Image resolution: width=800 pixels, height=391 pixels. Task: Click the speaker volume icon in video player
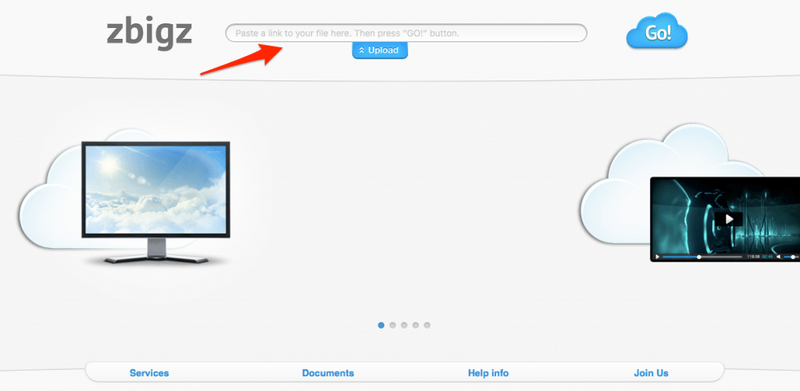pyautogui.click(x=779, y=257)
